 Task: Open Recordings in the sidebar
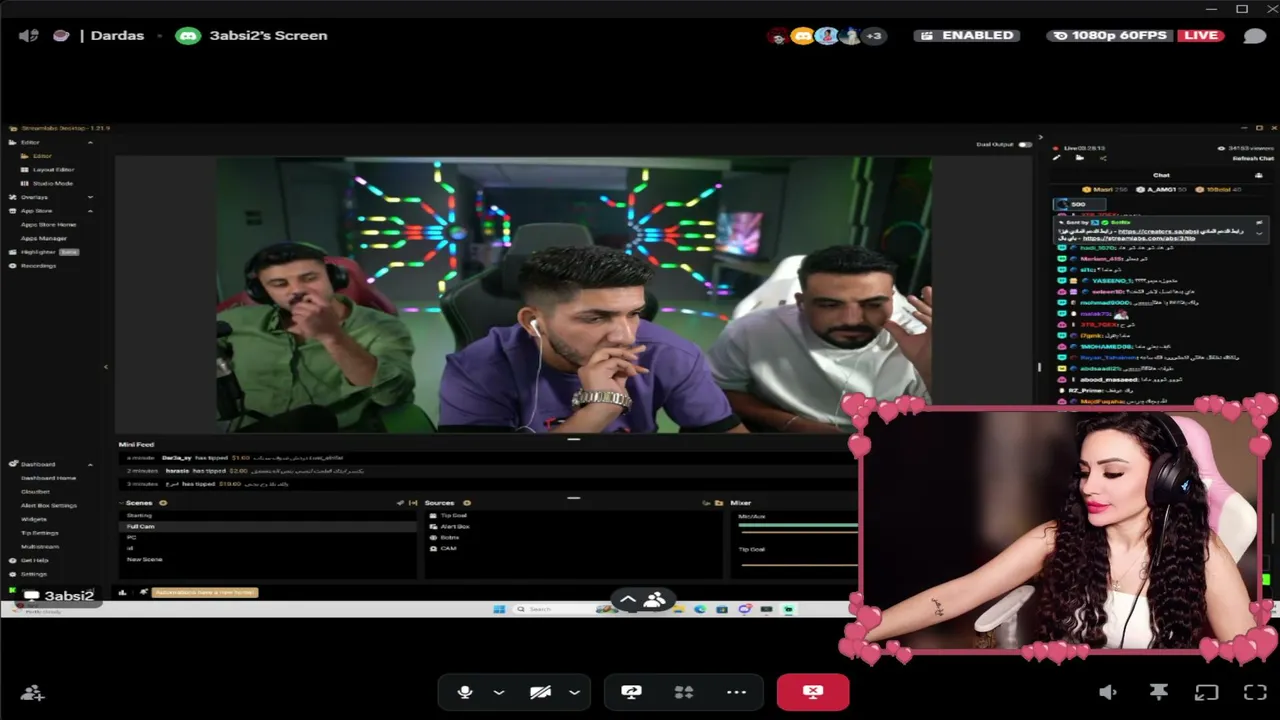coord(33,266)
